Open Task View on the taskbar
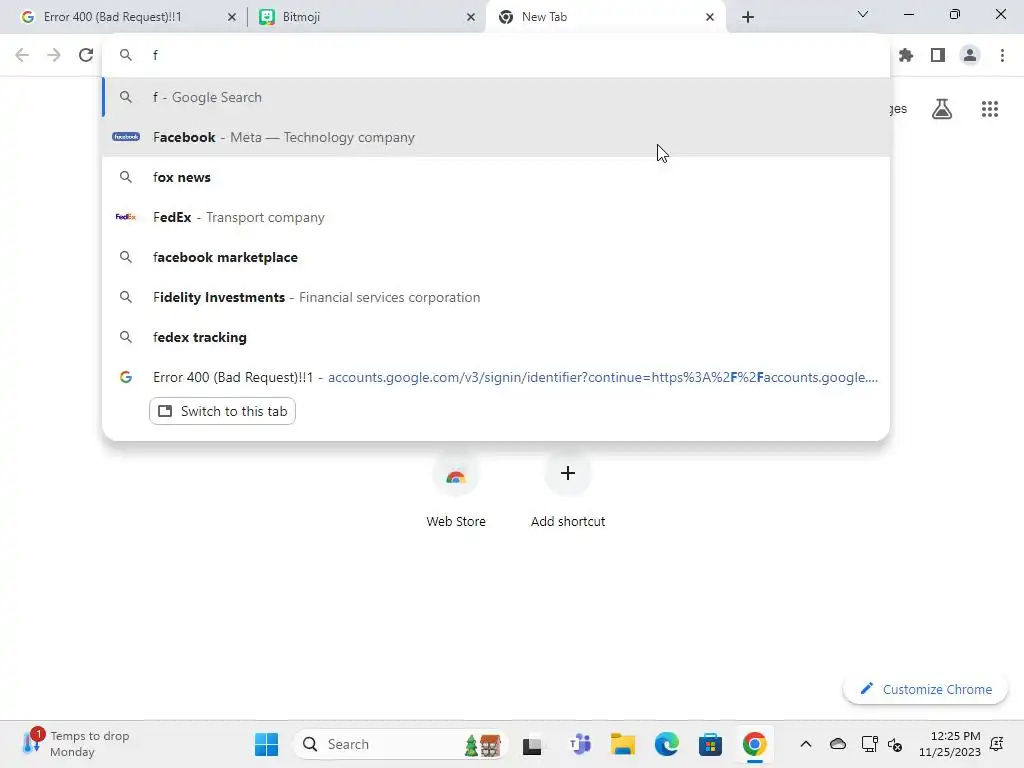Screen dimensions: 1024x768 (532, 744)
